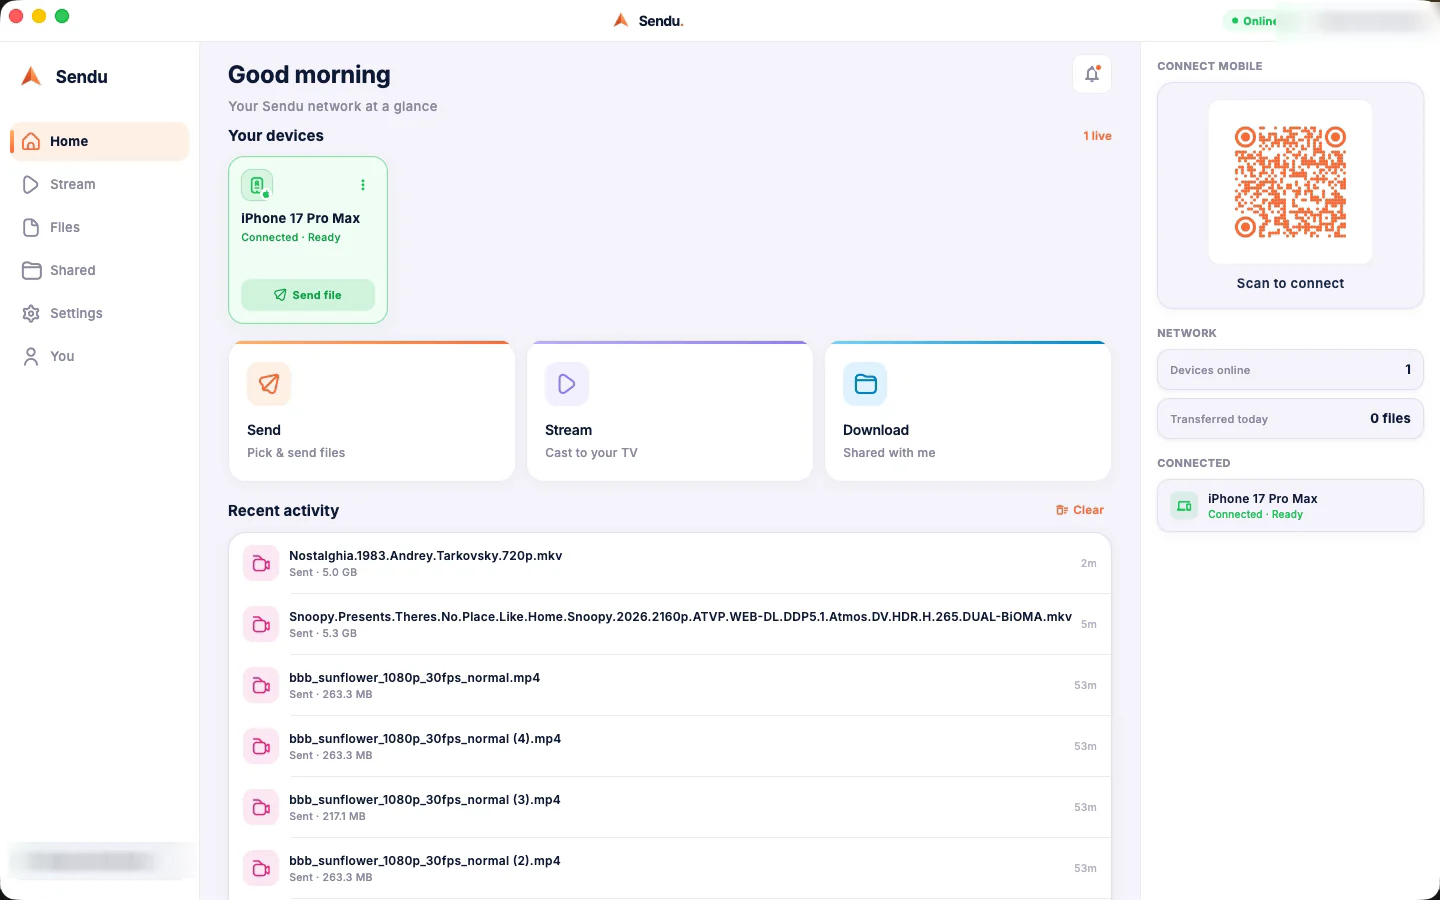The image size is (1440, 900).
Task: Open the Send card to pick files
Action: coord(372,411)
